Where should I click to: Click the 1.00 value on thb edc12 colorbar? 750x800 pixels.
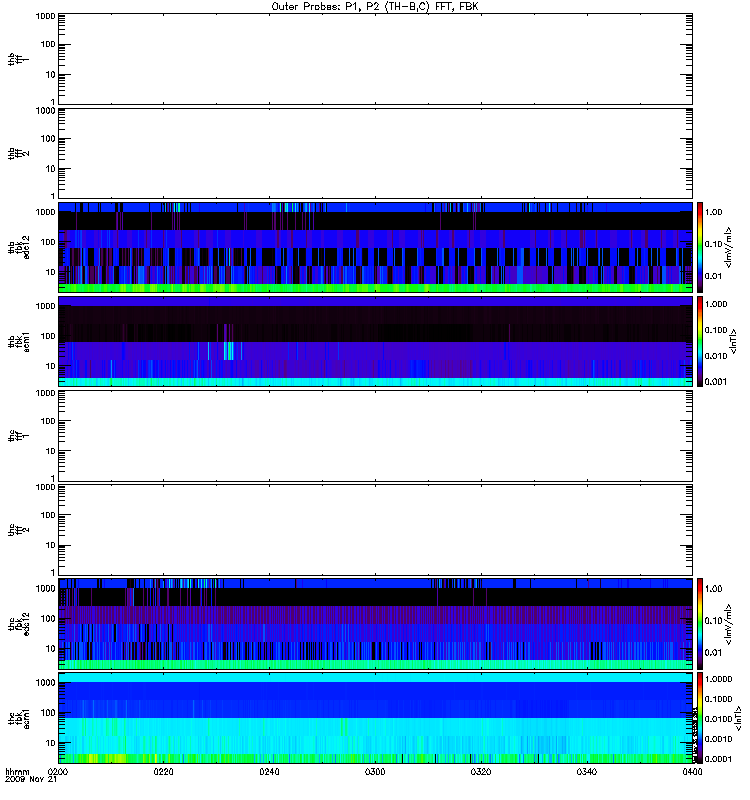[x=713, y=212]
